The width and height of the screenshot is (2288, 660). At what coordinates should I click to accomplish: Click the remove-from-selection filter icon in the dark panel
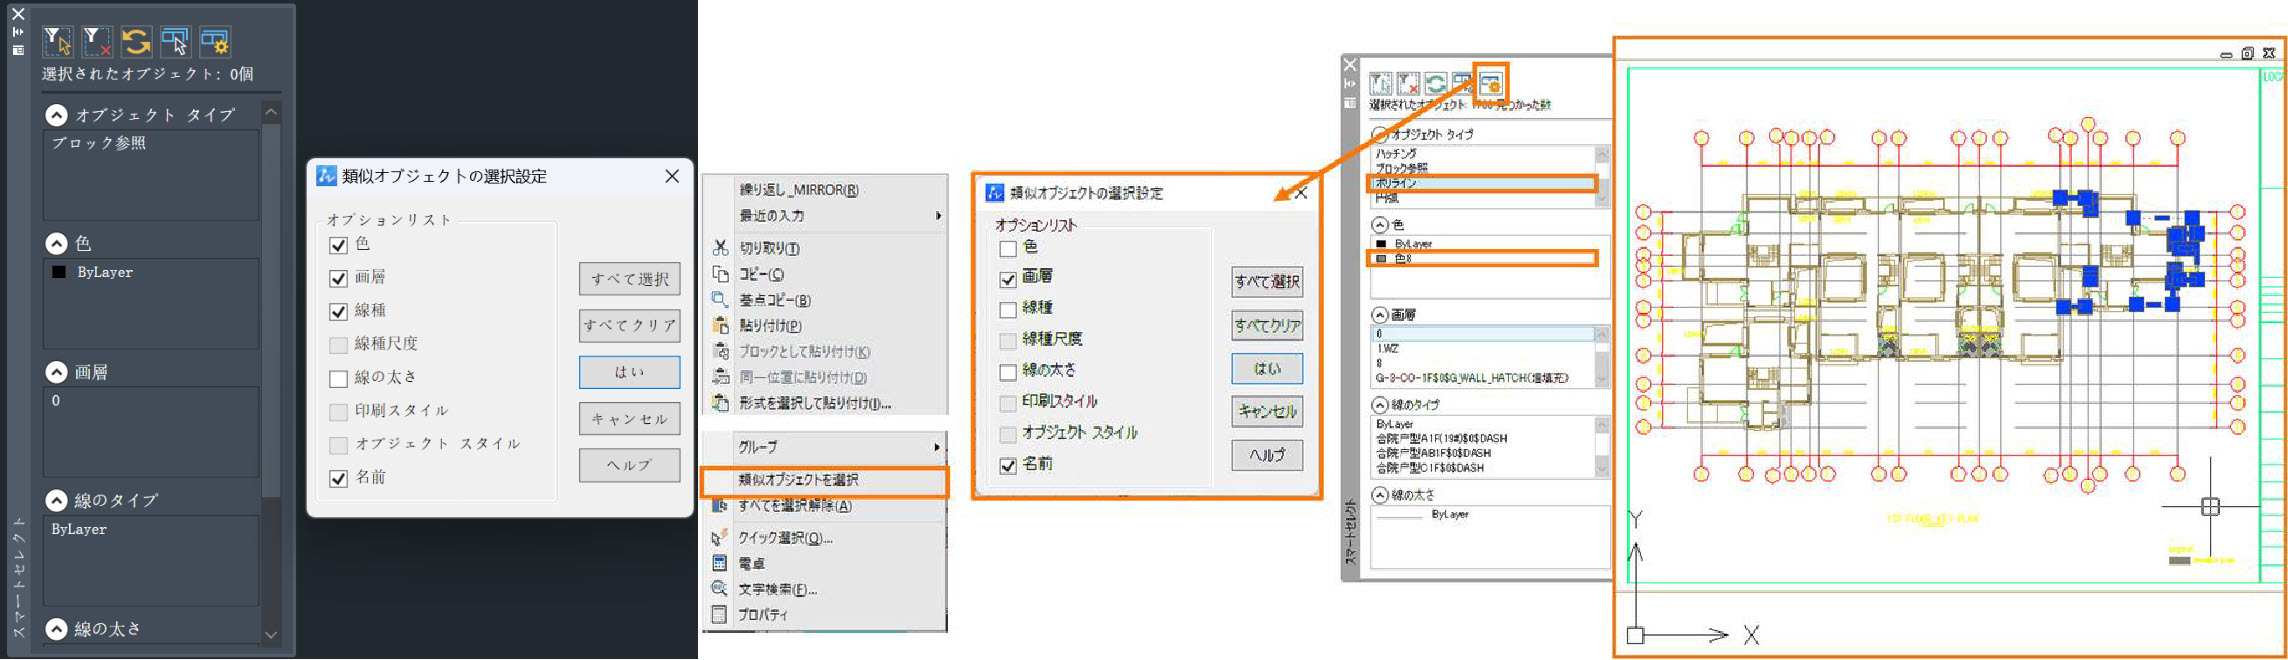[97, 41]
